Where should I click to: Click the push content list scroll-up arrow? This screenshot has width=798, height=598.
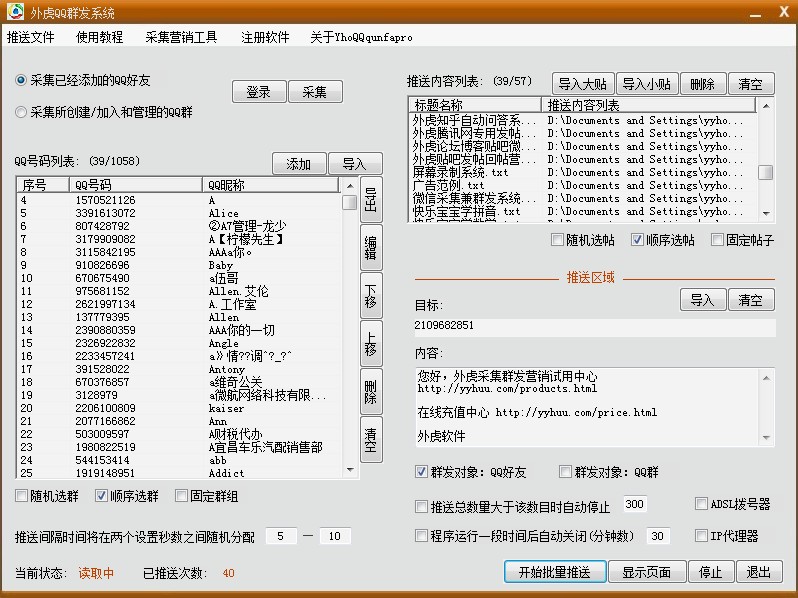[x=766, y=106]
